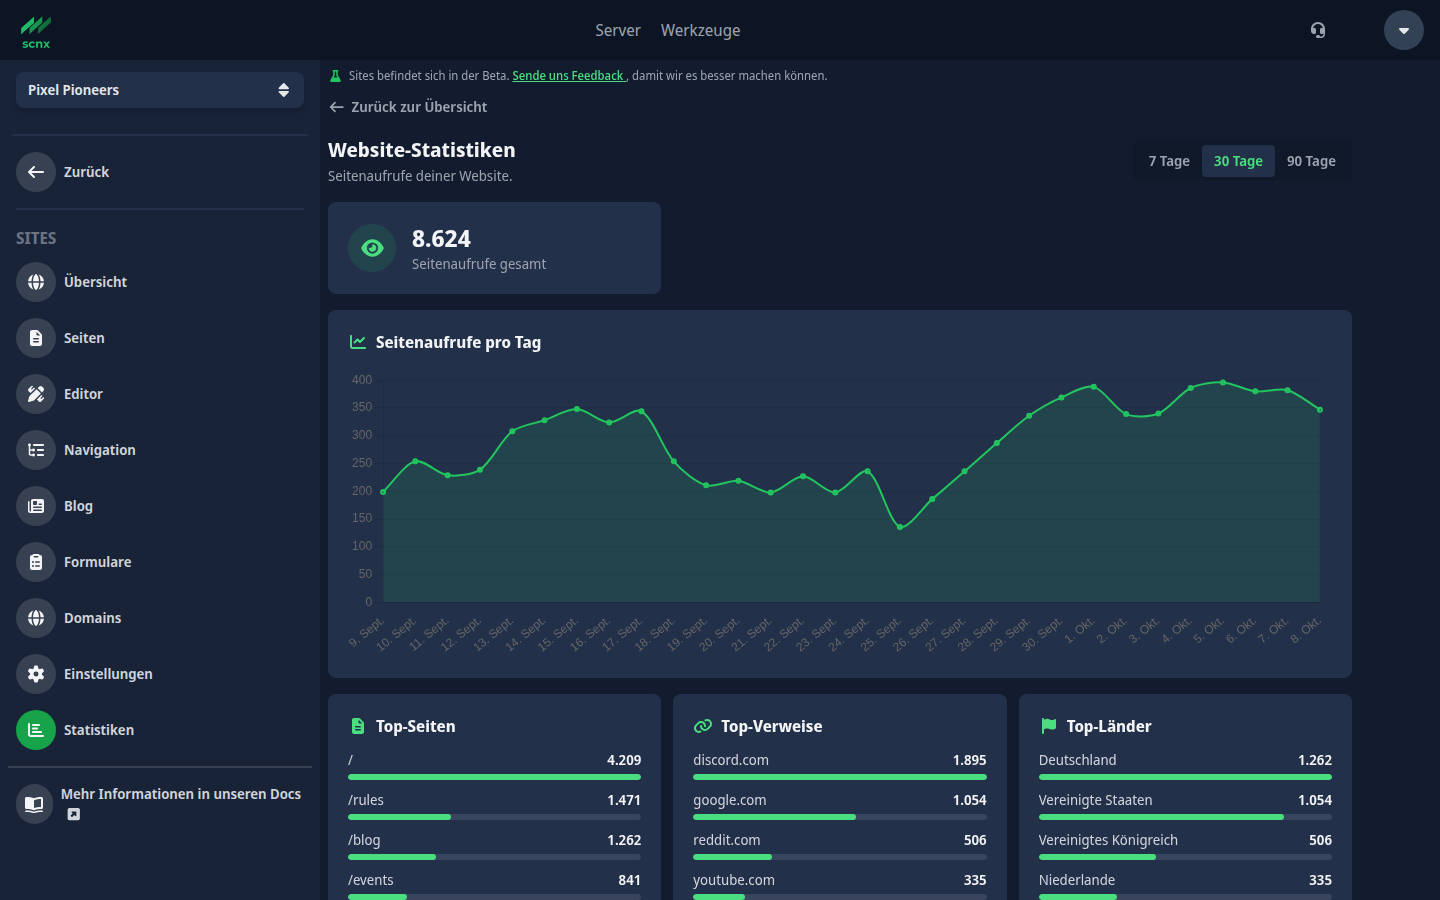Screen dimensions: 1440x900
Task: Open Einstellungen gear icon
Action: tap(36, 674)
